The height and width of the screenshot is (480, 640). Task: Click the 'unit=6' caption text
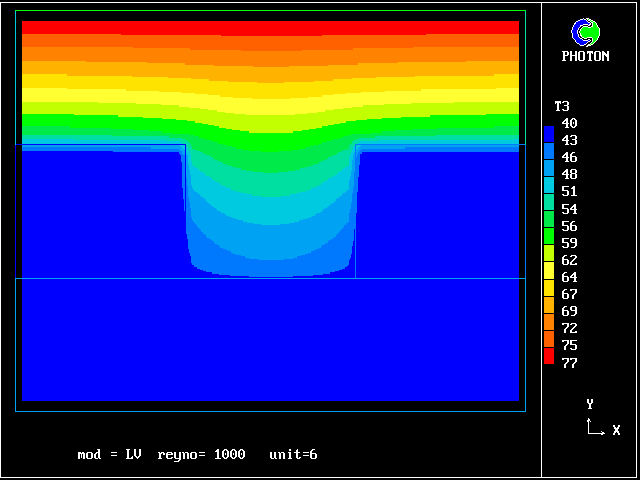[x=293, y=455]
